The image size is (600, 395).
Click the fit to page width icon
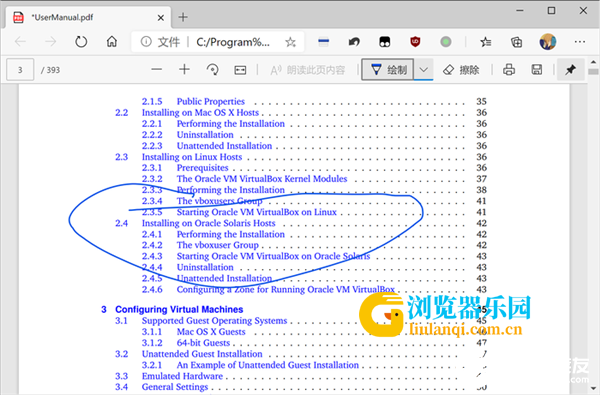coord(240,70)
